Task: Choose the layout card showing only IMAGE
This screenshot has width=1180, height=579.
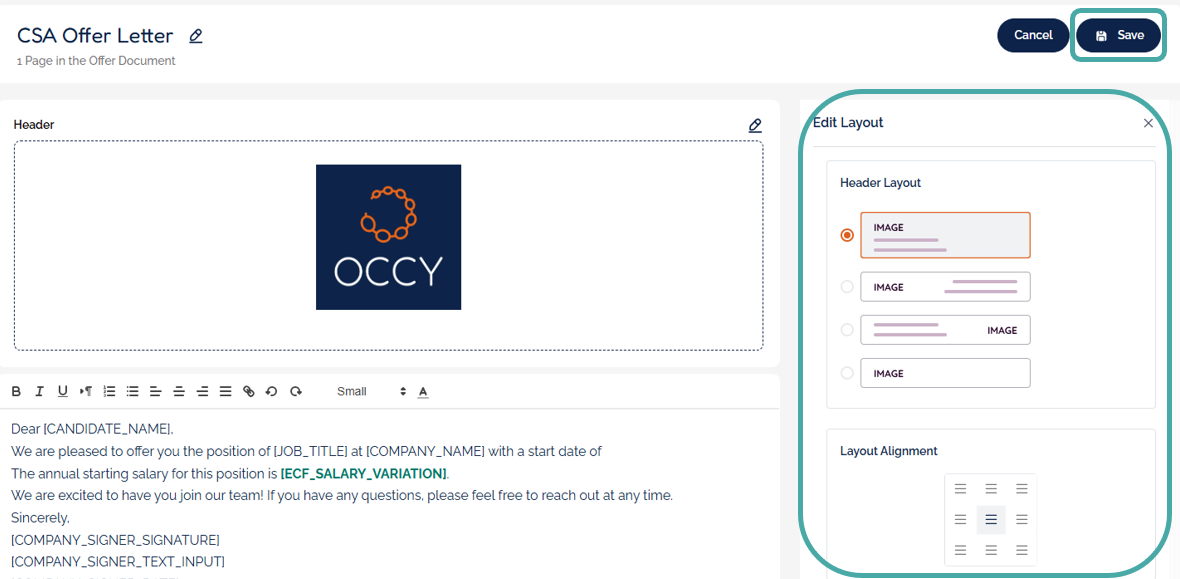Action: pos(945,373)
